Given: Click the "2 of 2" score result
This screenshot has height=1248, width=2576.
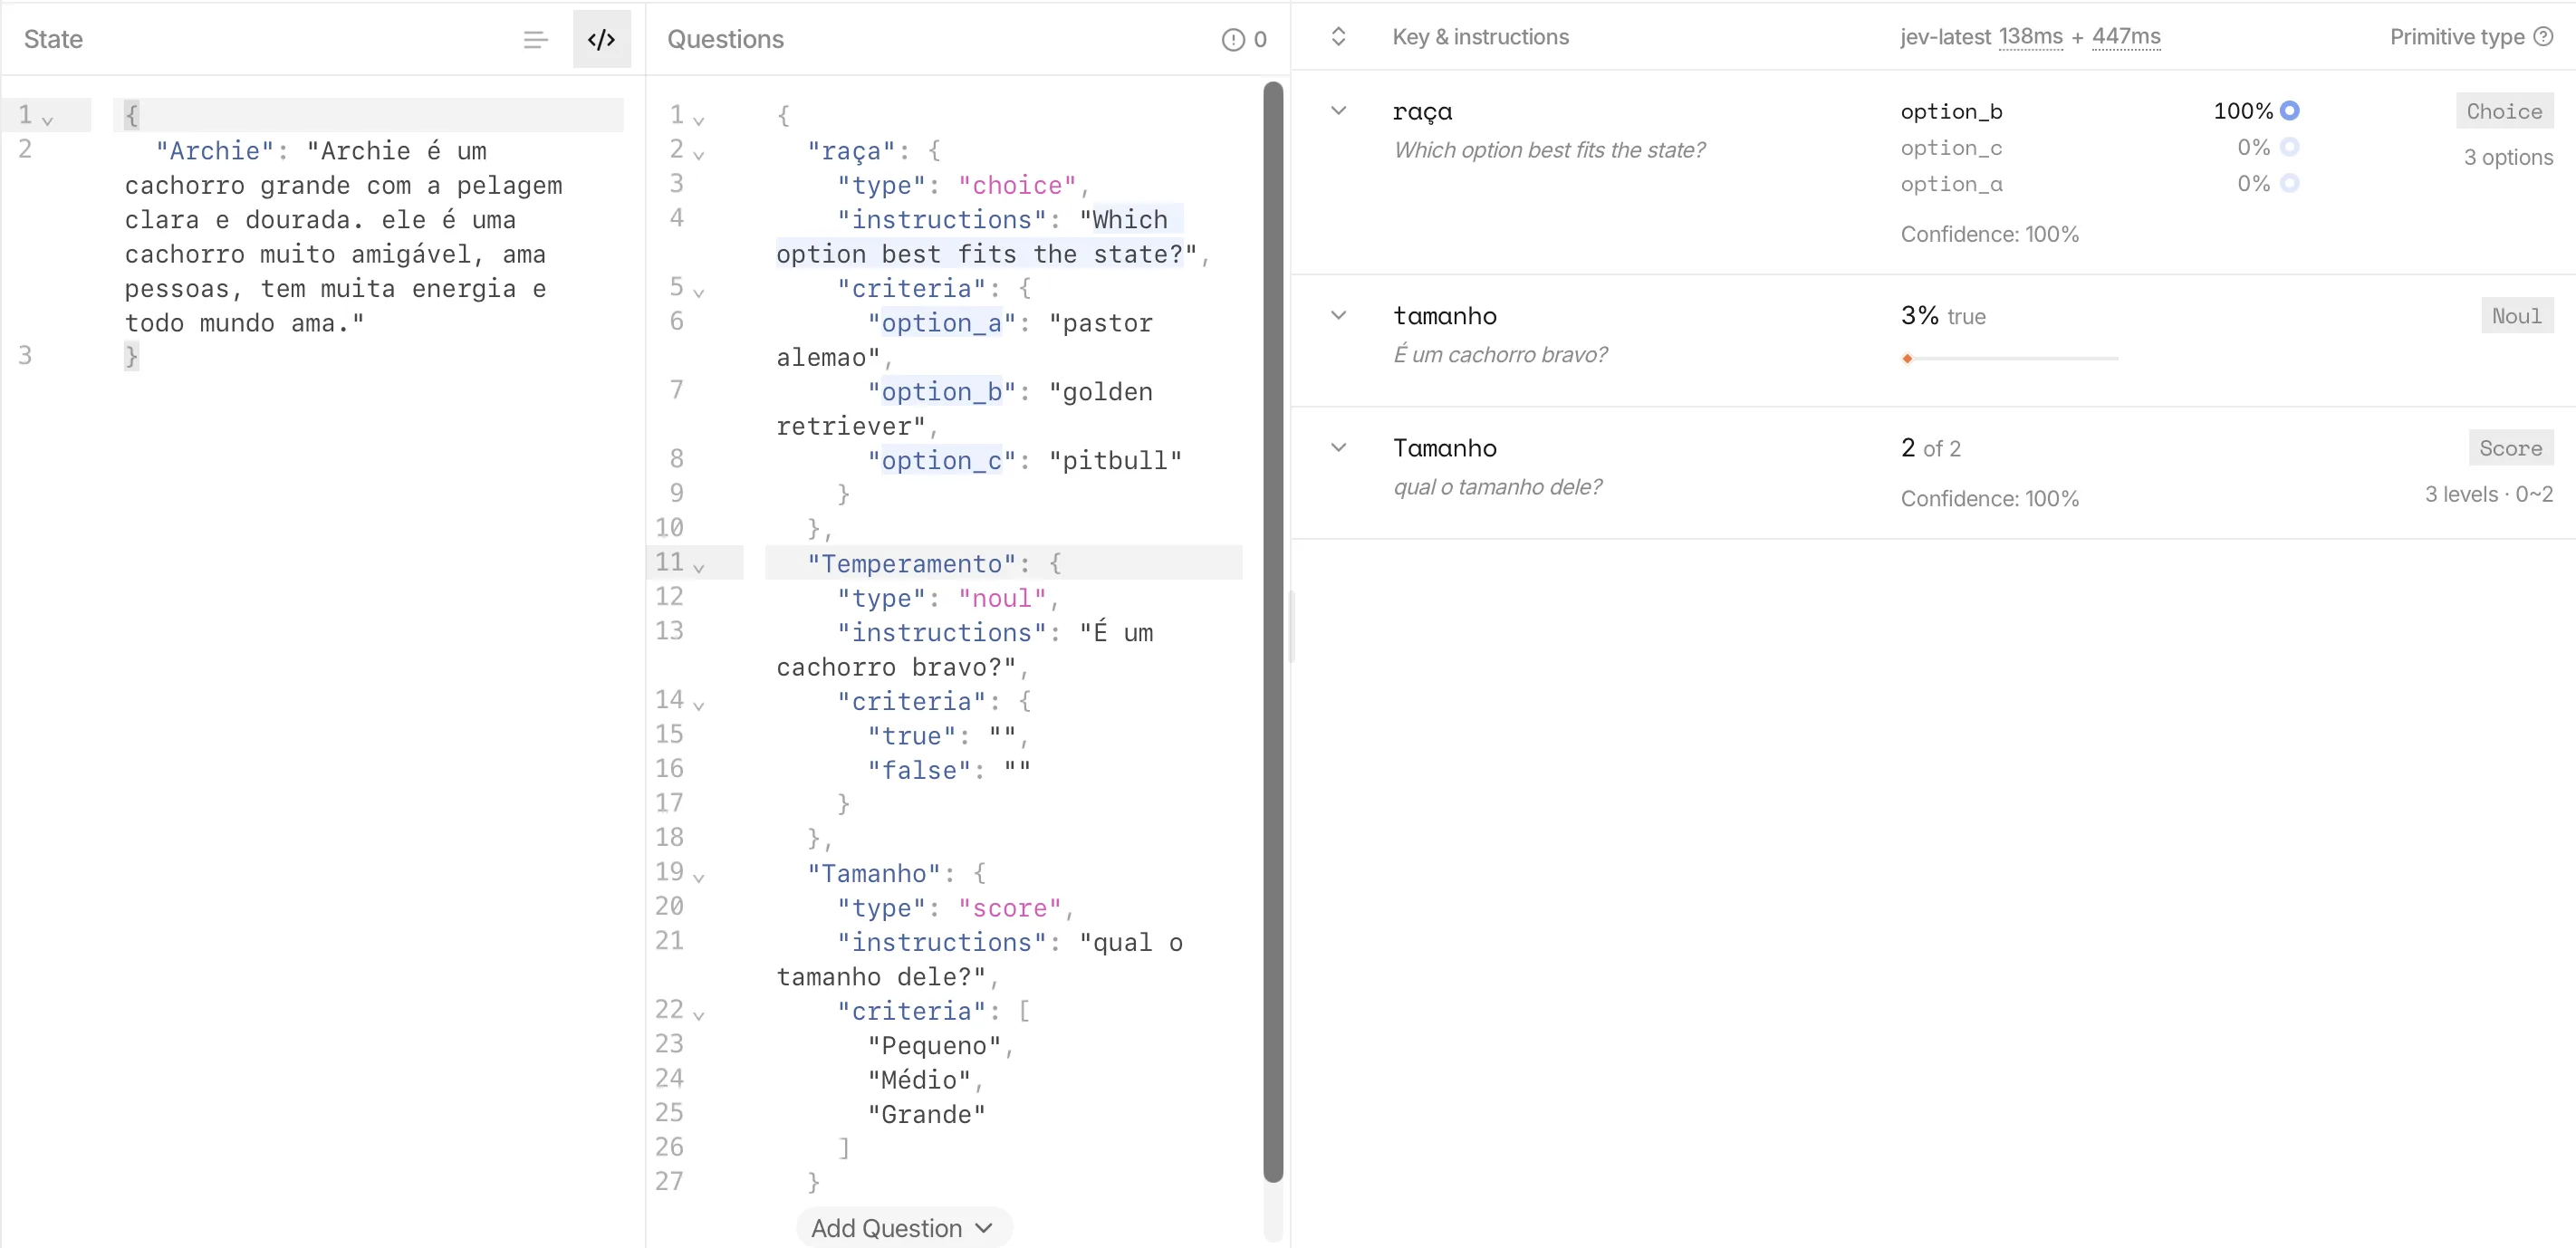Looking at the screenshot, I should point(1930,448).
